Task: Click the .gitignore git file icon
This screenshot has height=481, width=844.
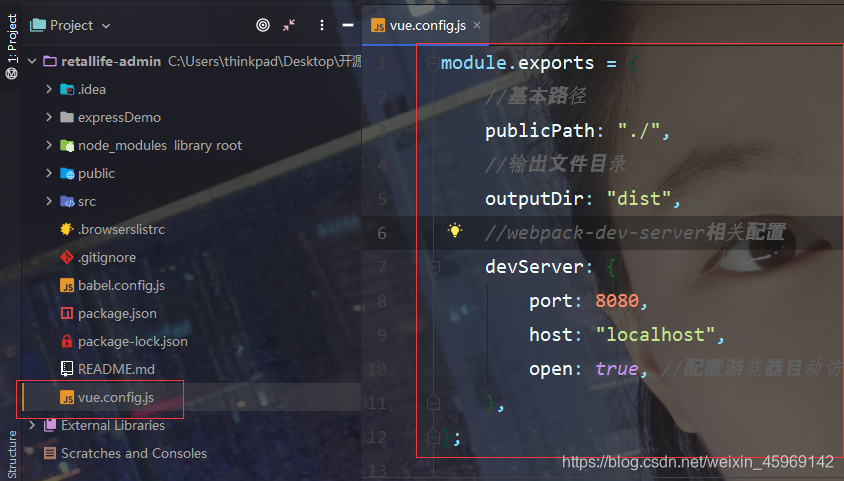Action: (67, 257)
